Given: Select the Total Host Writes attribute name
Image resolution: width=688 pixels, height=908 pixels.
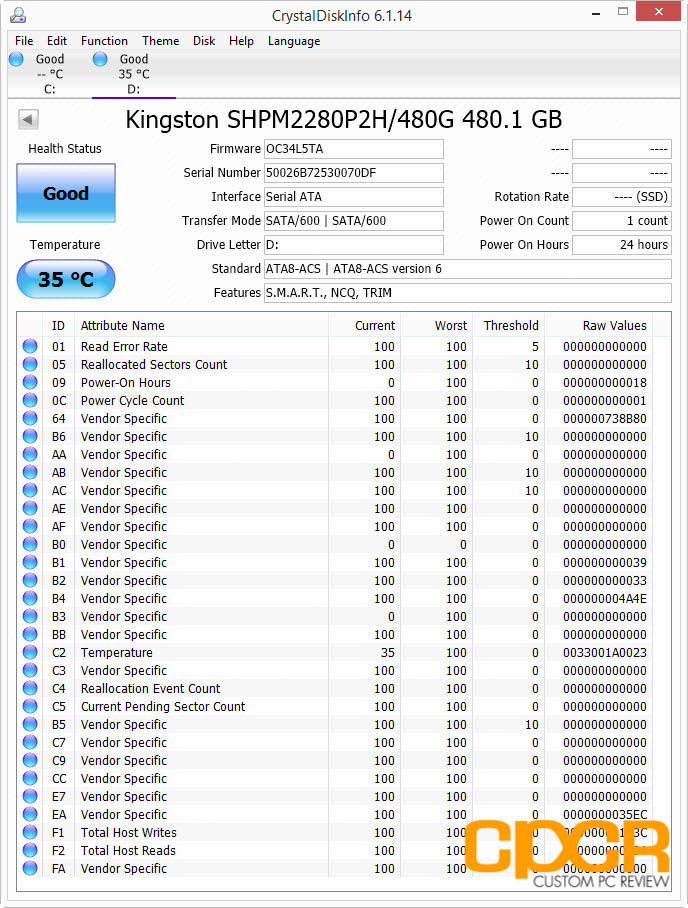Looking at the screenshot, I should tap(129, 832).
